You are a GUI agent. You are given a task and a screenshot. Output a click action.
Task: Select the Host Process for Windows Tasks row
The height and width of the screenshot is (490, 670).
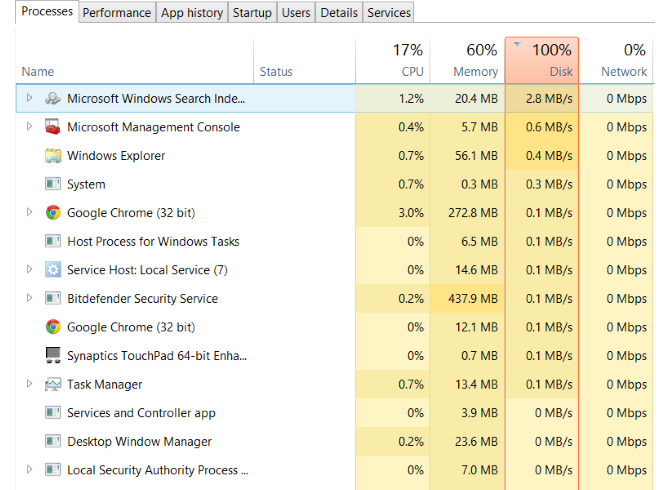334,241
